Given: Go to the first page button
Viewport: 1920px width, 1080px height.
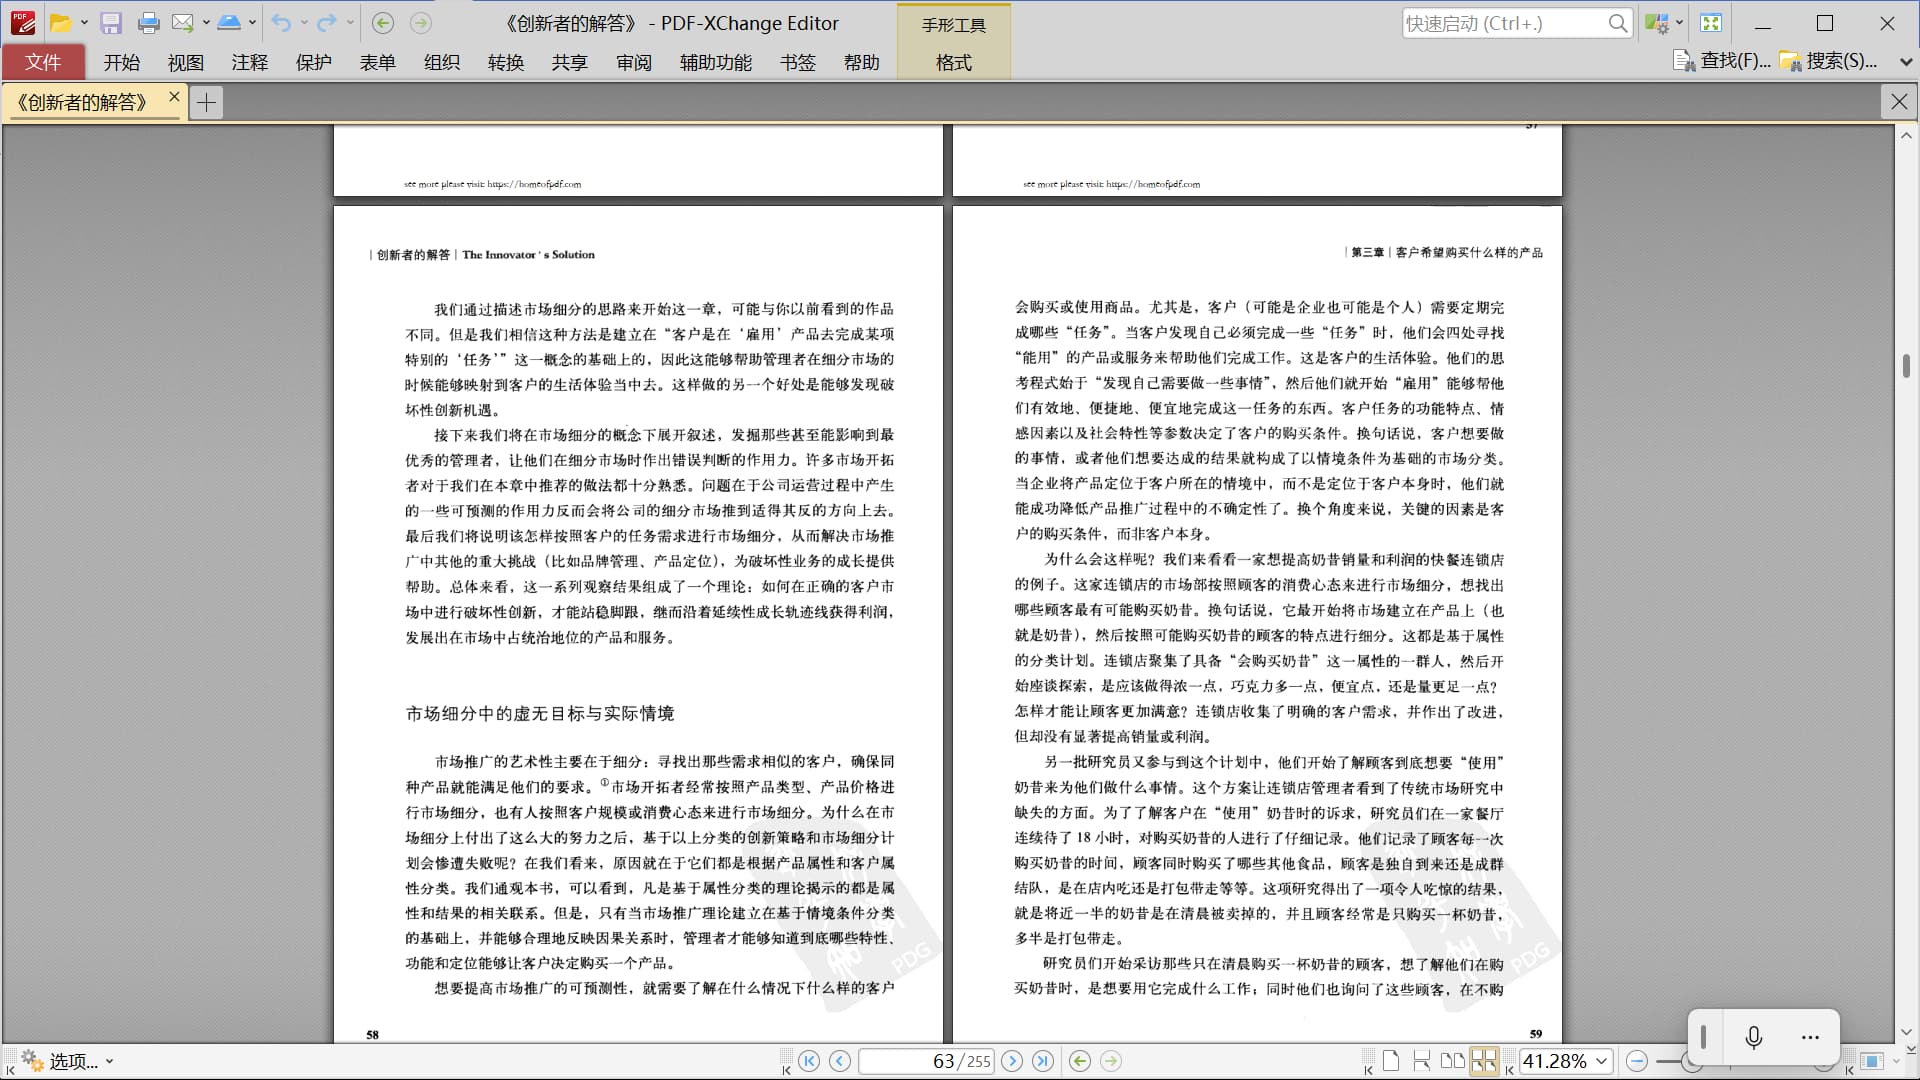Looking at the screenshot, I should pyautogui.click(x=809, y=1061).
